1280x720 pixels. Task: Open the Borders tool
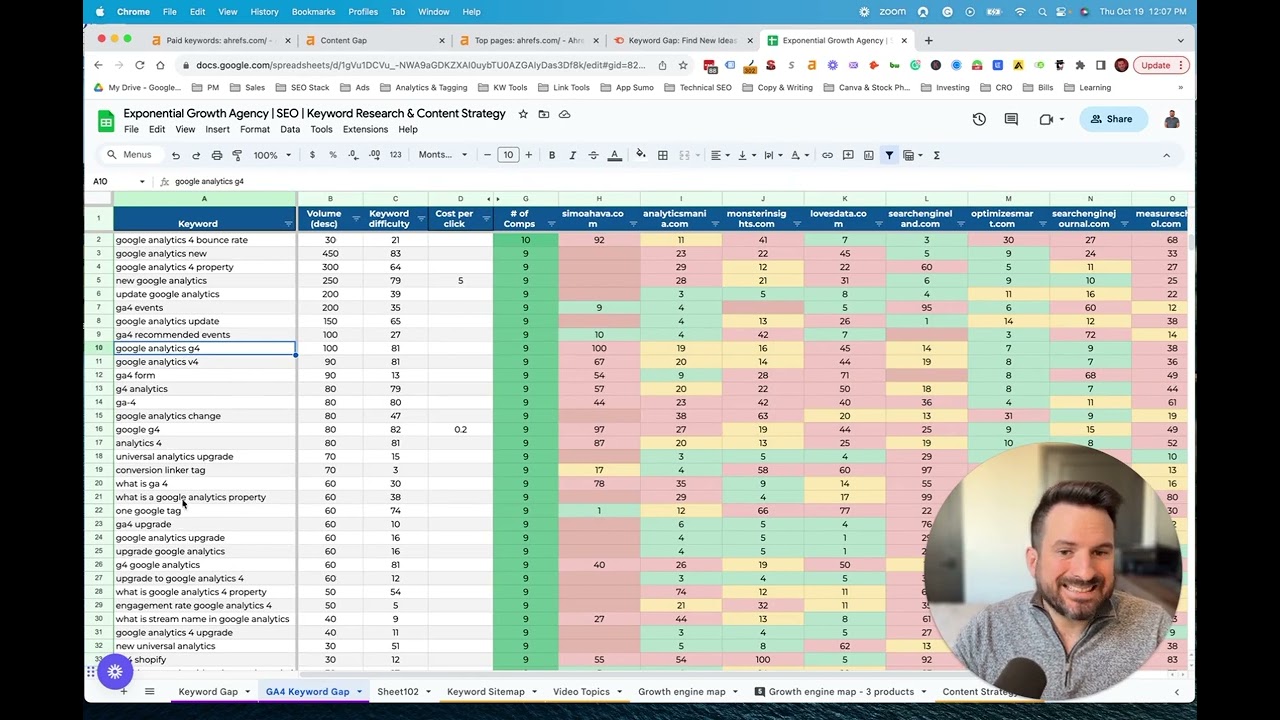click(661, 155)
